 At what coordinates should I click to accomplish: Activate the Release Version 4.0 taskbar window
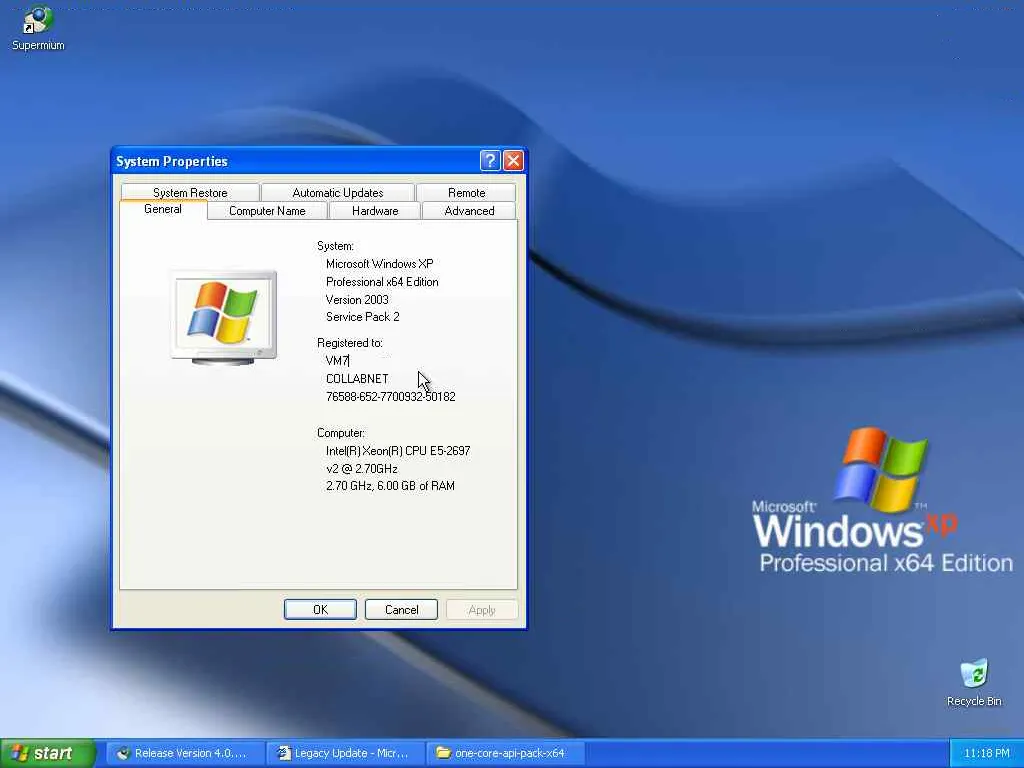[185, 753]
